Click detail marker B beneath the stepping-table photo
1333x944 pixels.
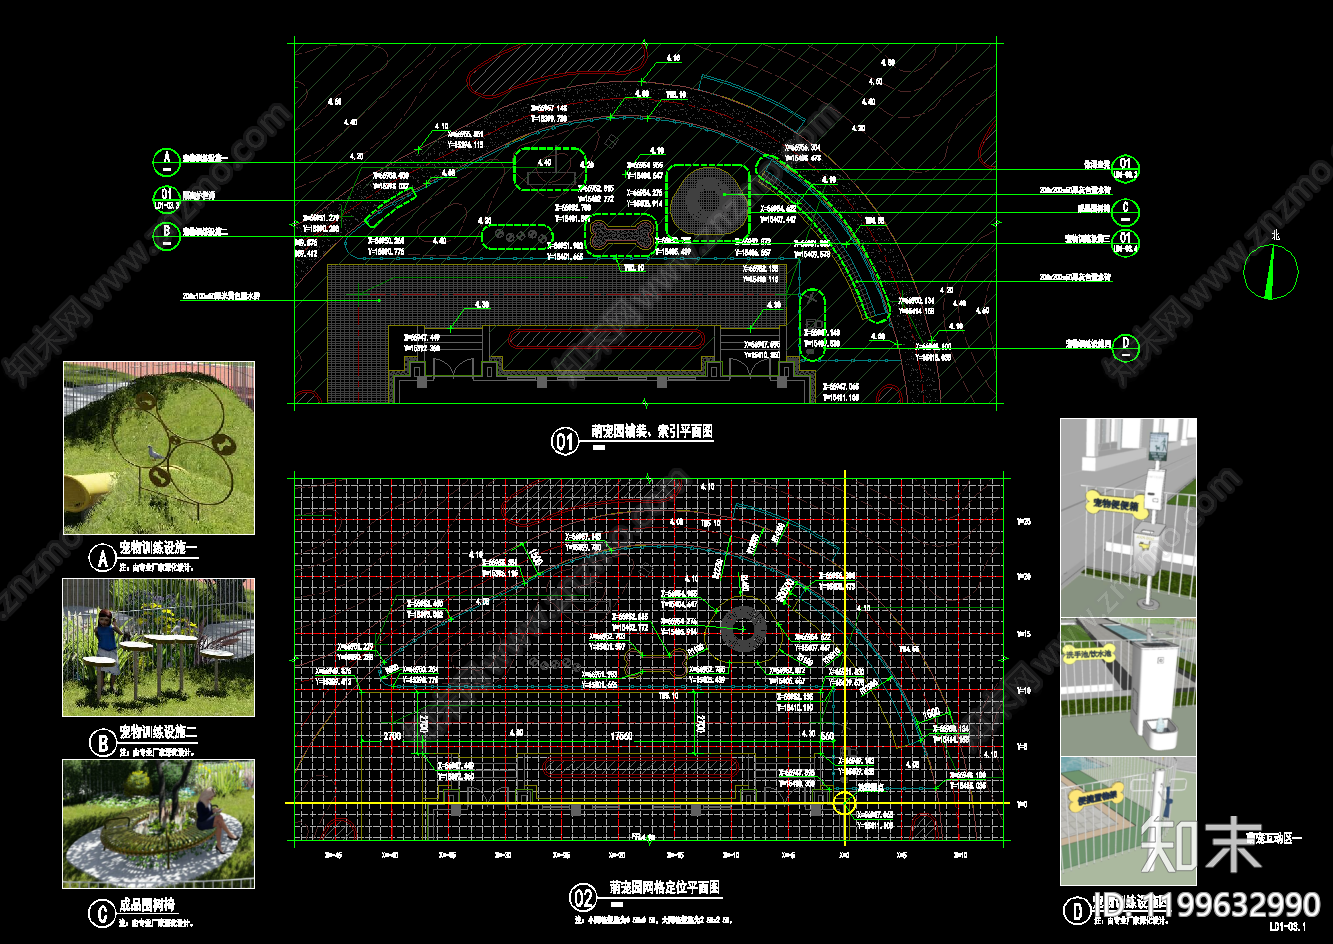pos(101,743)
